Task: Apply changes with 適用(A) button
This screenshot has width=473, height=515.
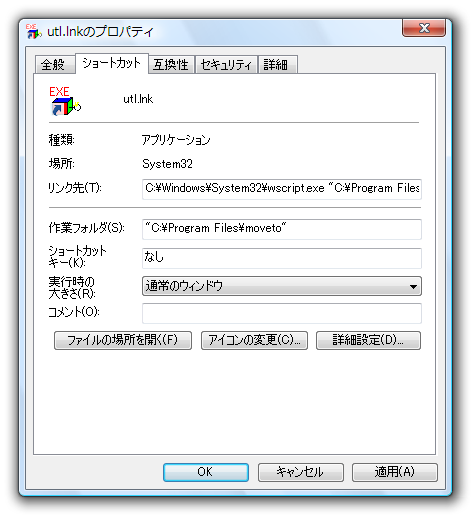Action: click(395, 472)
